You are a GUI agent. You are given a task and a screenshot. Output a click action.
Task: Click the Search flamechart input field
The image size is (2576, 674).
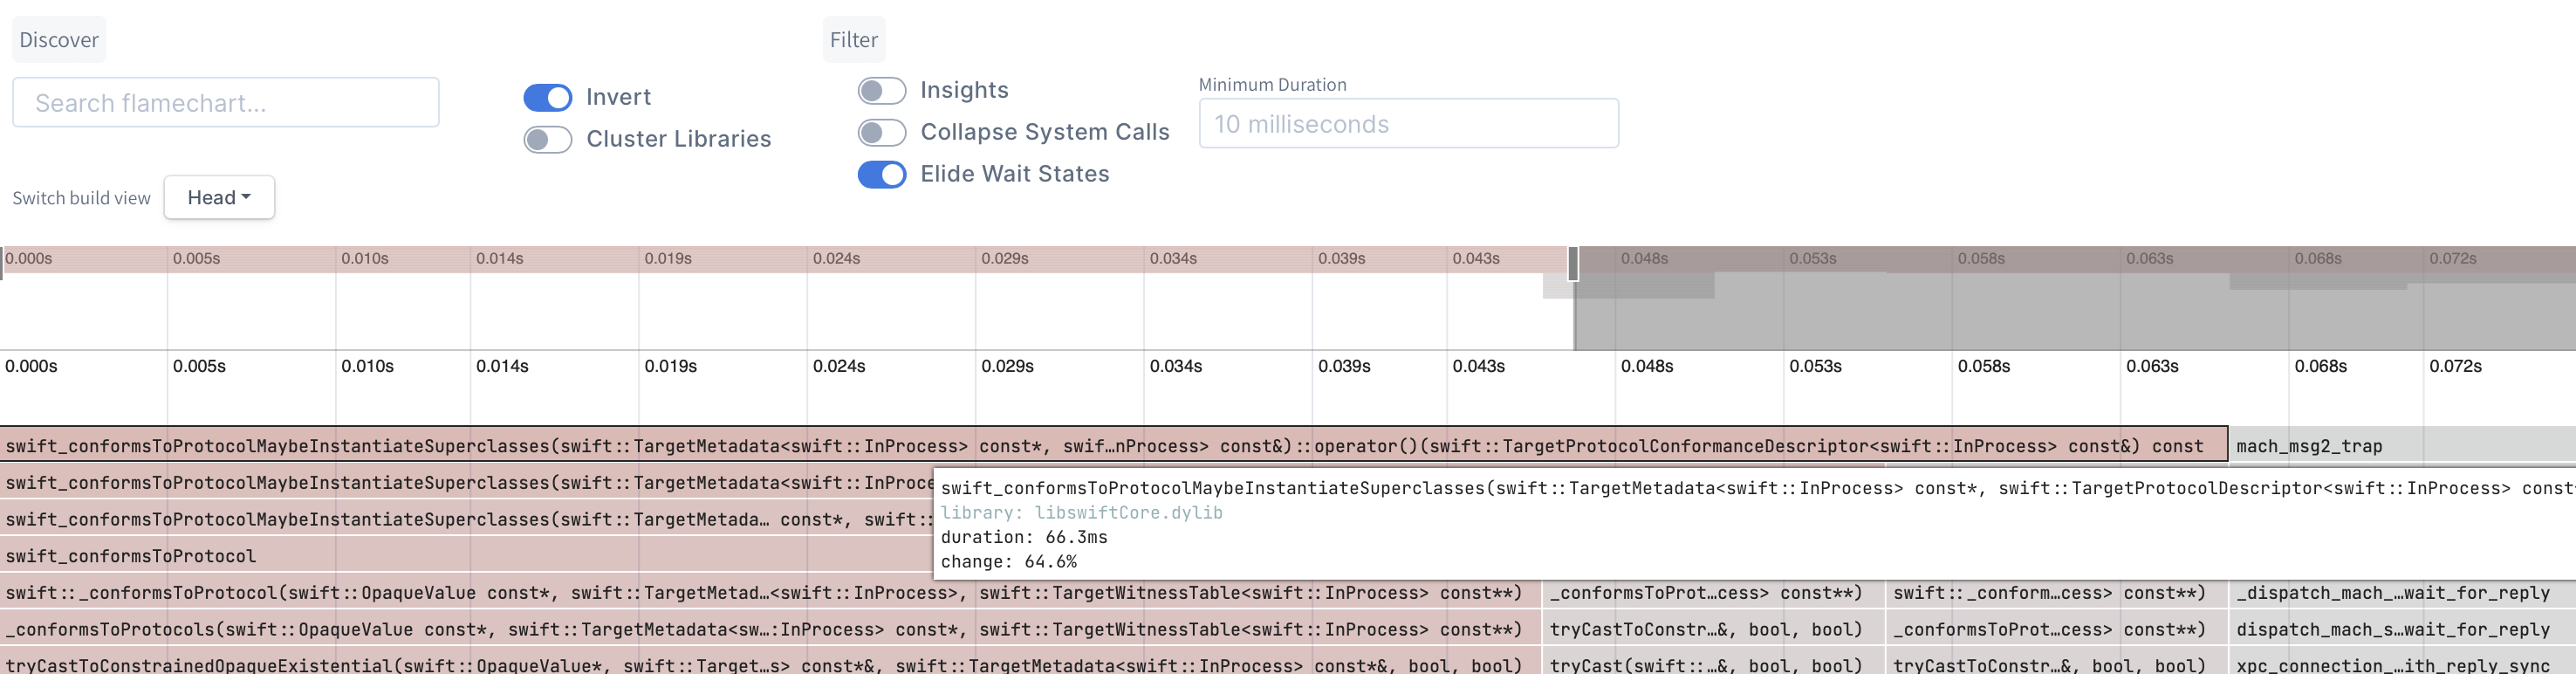226,103
